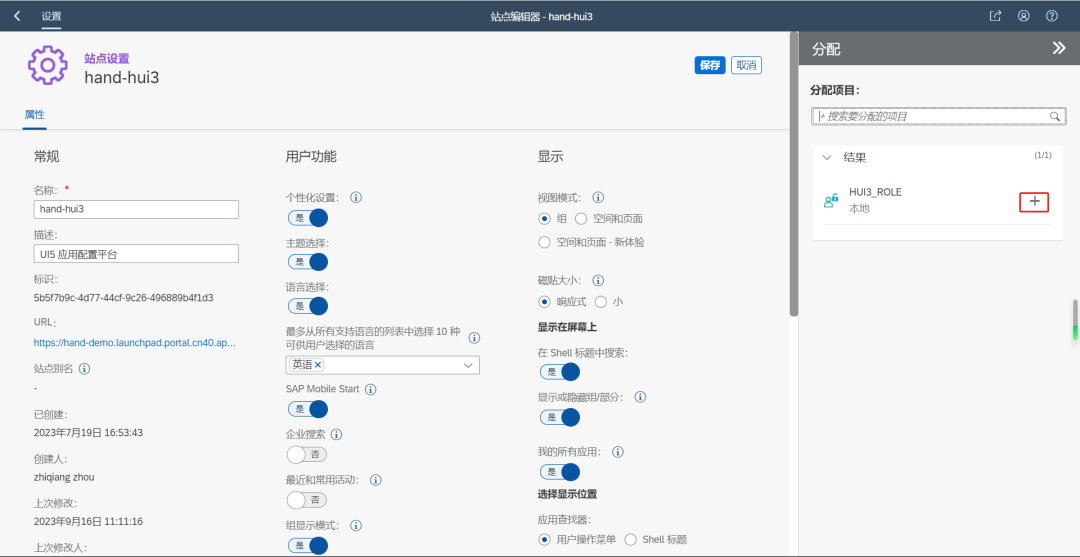Click the 描述 input field
The width and height of the screenshot is (1080, 557).
point(136,253)
